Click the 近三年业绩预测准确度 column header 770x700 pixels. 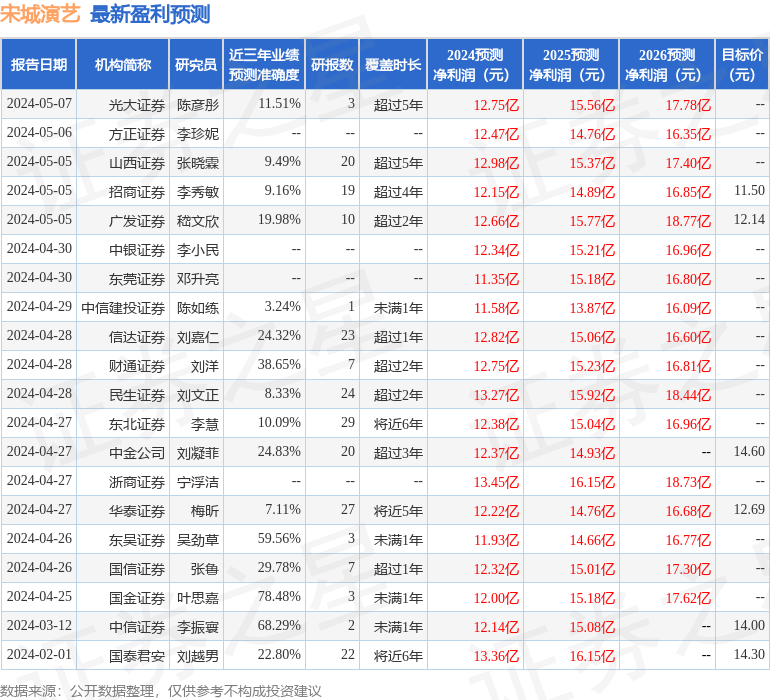click(x=264, y=64)
